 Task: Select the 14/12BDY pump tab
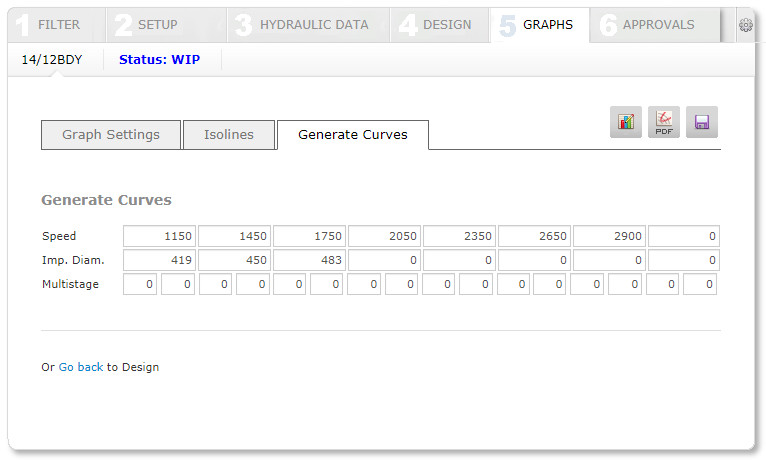[x=52, y=60]
